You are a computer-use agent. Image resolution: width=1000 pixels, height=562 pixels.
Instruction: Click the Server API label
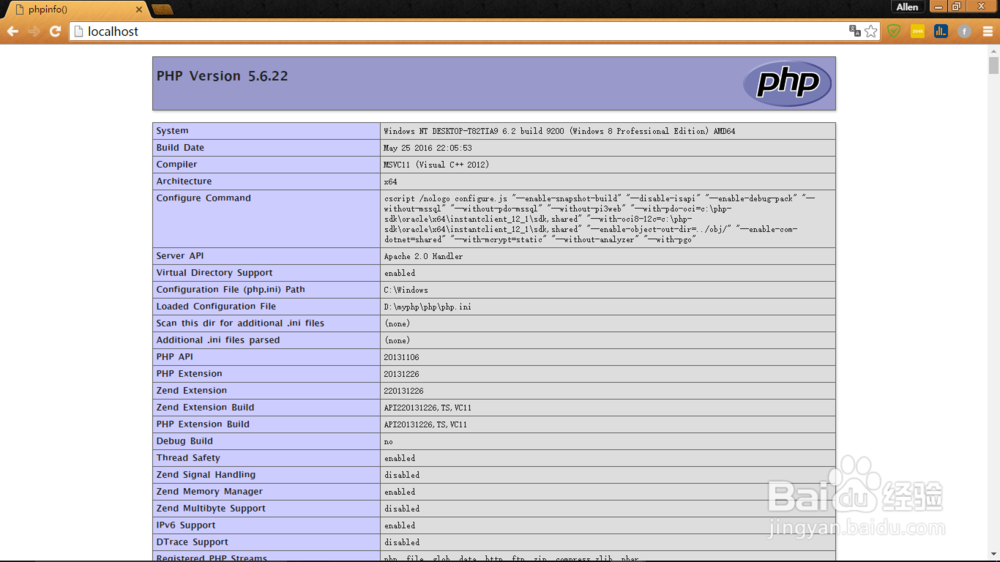point(180,256)
